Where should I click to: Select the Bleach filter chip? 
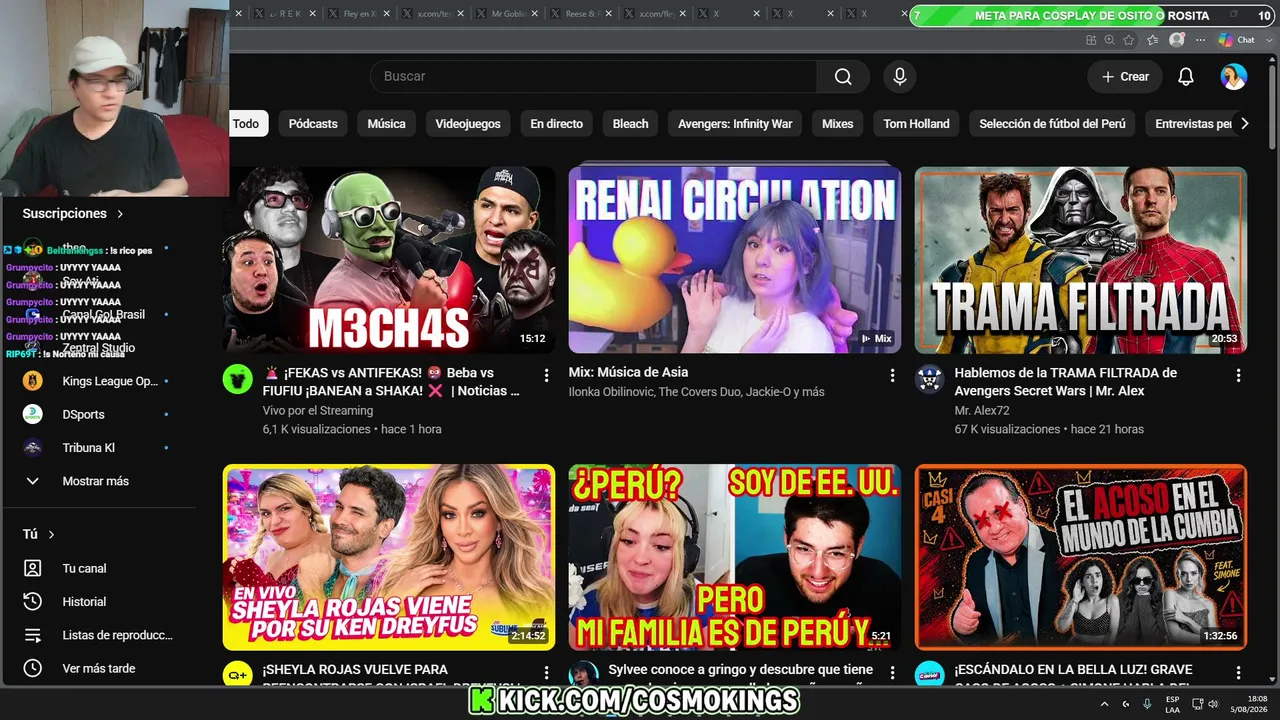pyautogui.click(x=630, y=124)
